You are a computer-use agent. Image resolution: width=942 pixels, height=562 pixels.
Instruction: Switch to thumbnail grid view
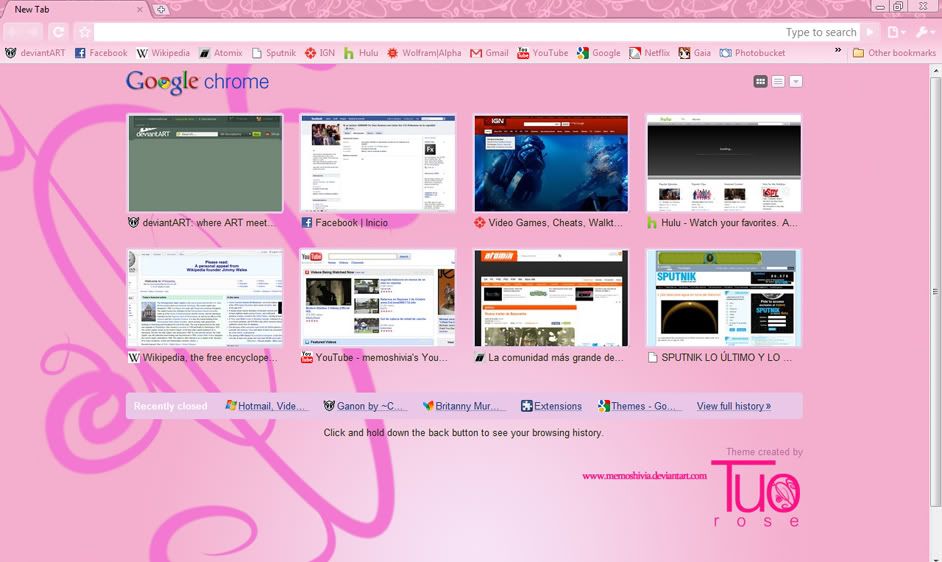click(x=760, y=81)
